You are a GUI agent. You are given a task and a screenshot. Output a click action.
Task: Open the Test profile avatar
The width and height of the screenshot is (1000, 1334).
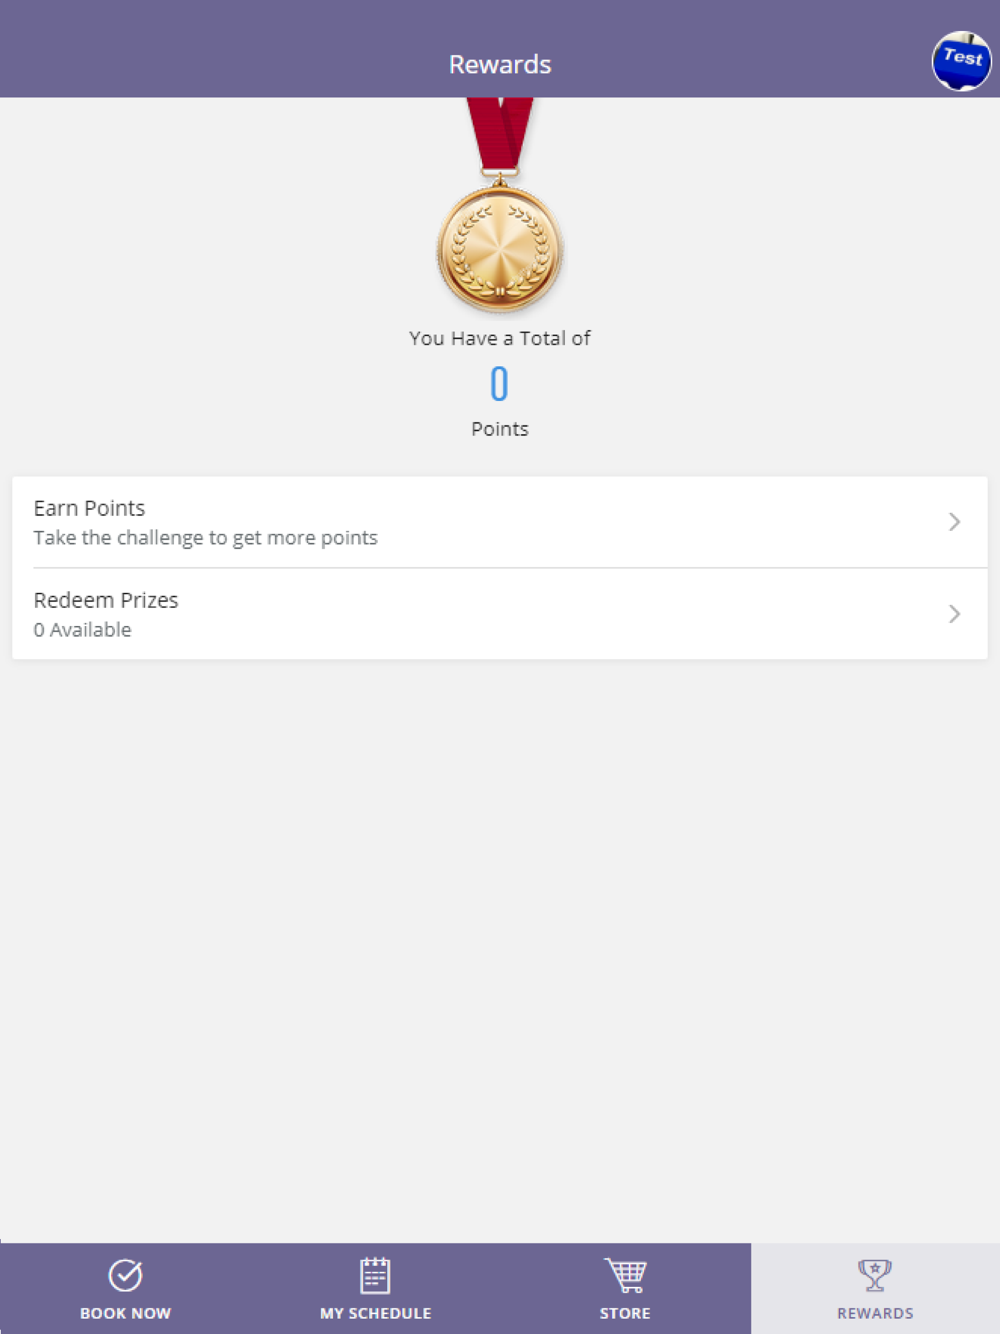[962, 61]
